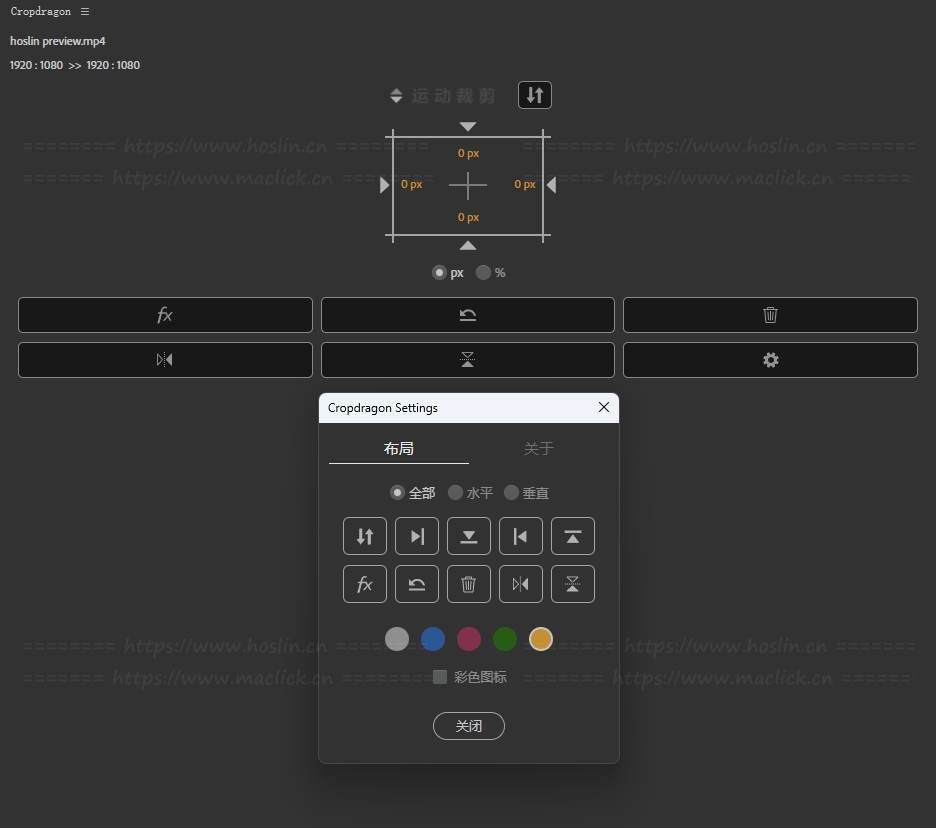Switch to the 关于 tab

click(538, 448)
